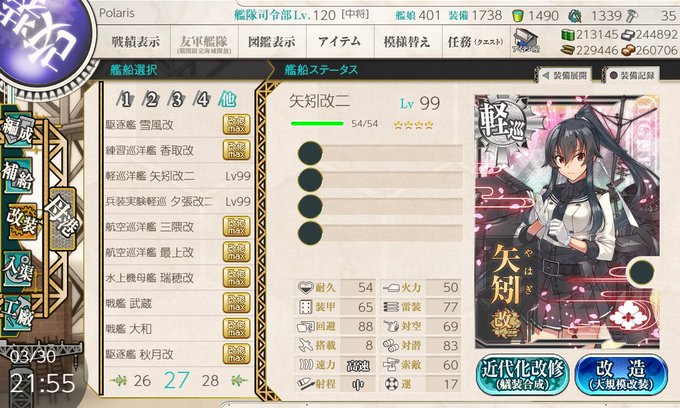
Task: Open the 入渠 docking sidebar icon
Action: tap(17, 269)
